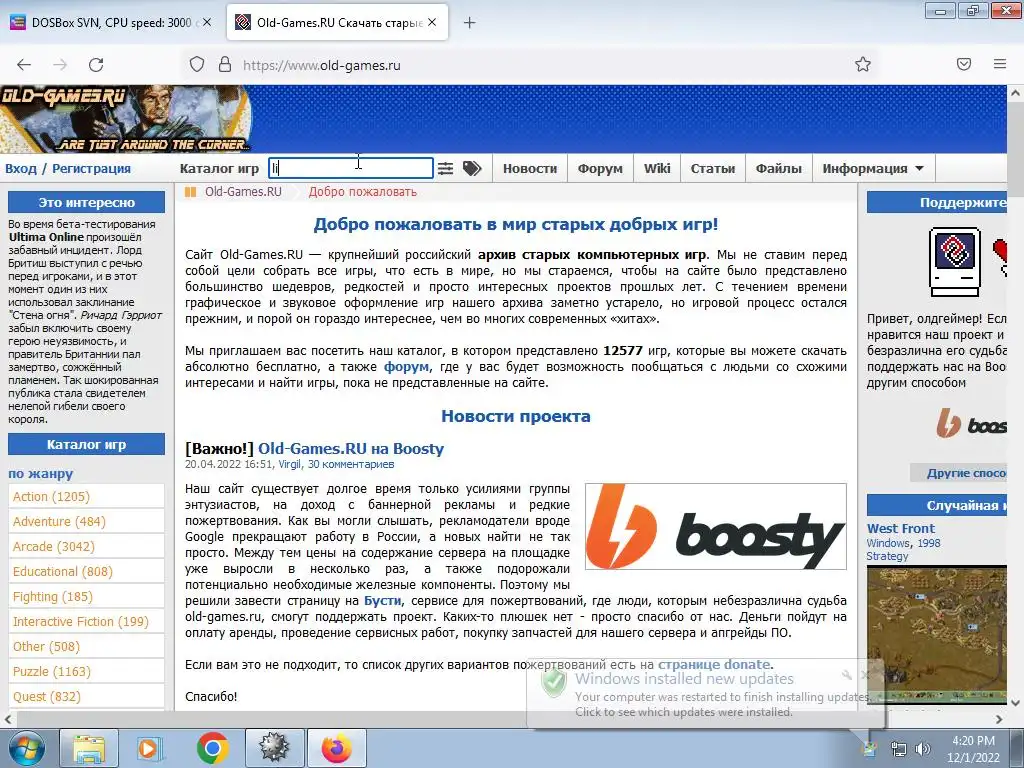Select the Educational (808) genre
Screen dimensions: 1024x768
[x=86, y=571]
